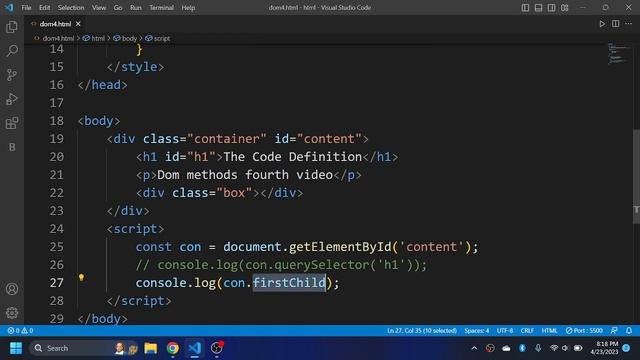Open the Go menu

118,8
